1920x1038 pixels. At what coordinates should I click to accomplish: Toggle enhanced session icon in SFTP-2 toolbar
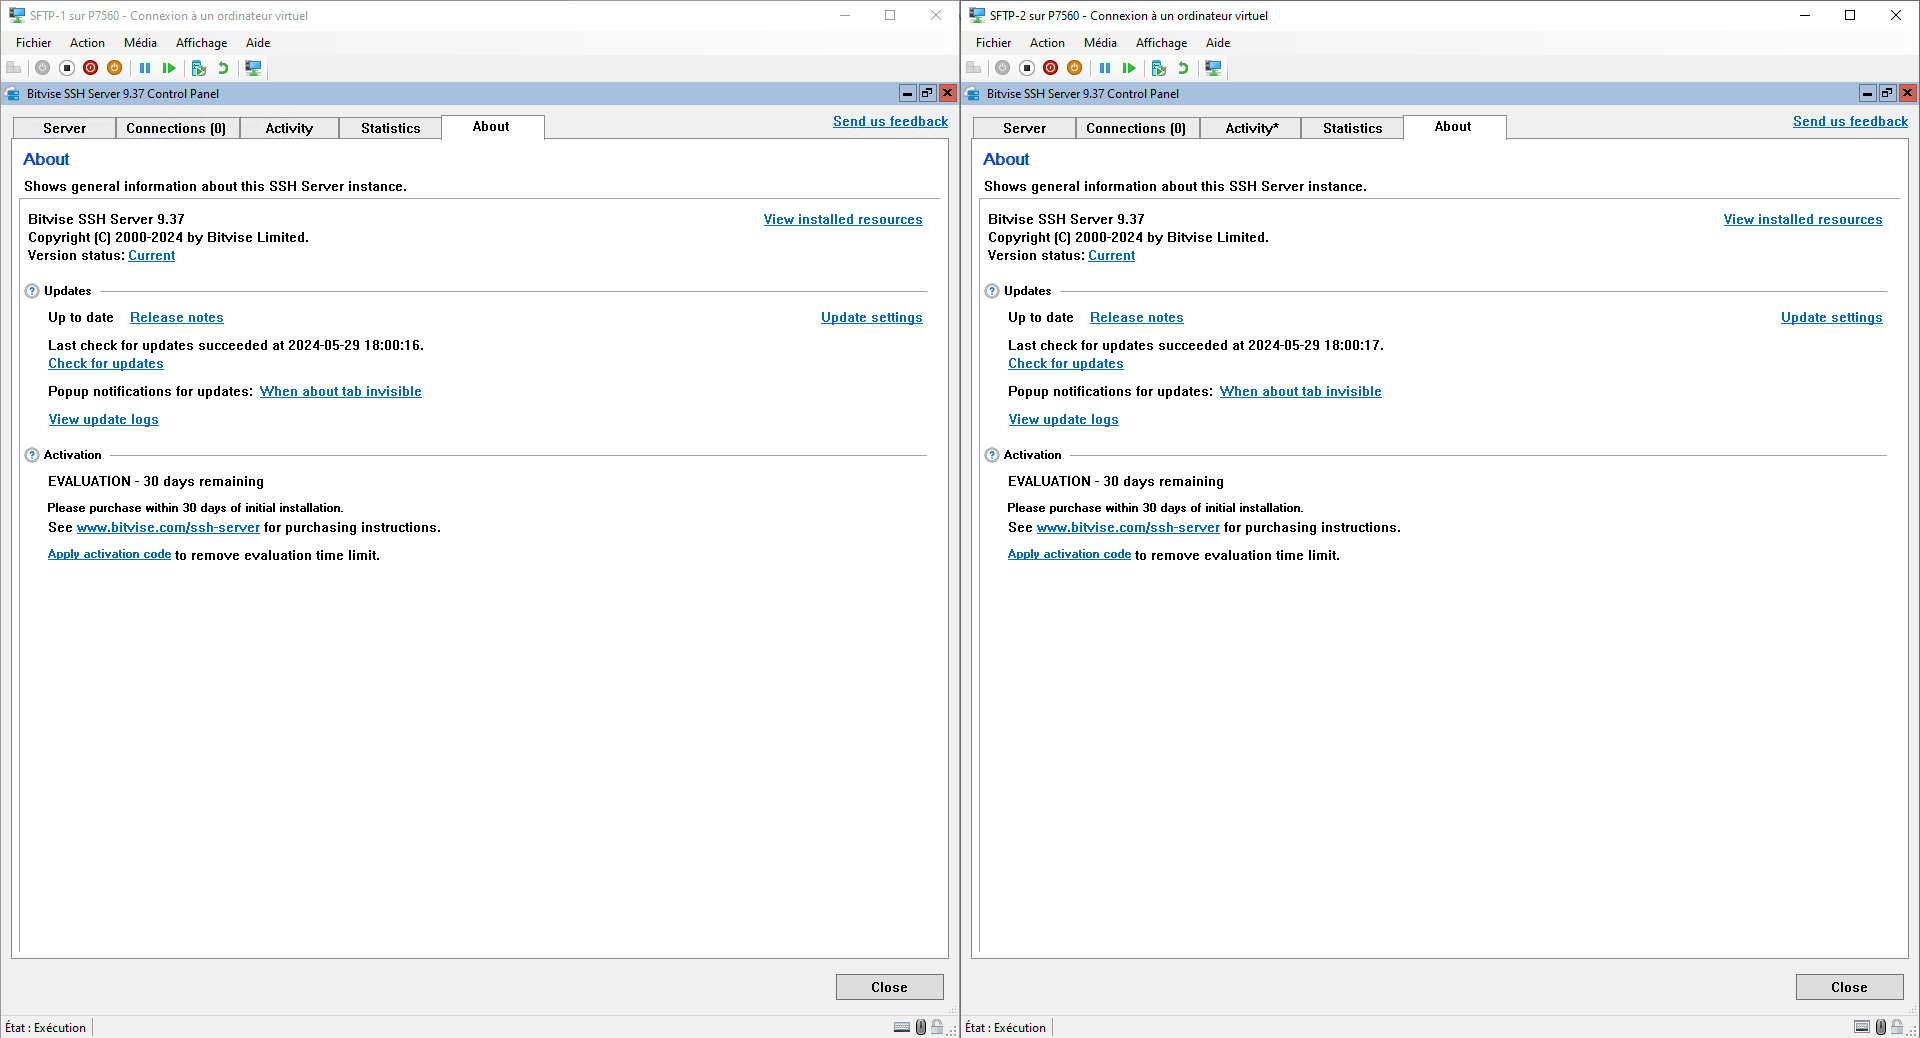(x=1213, y=68)
